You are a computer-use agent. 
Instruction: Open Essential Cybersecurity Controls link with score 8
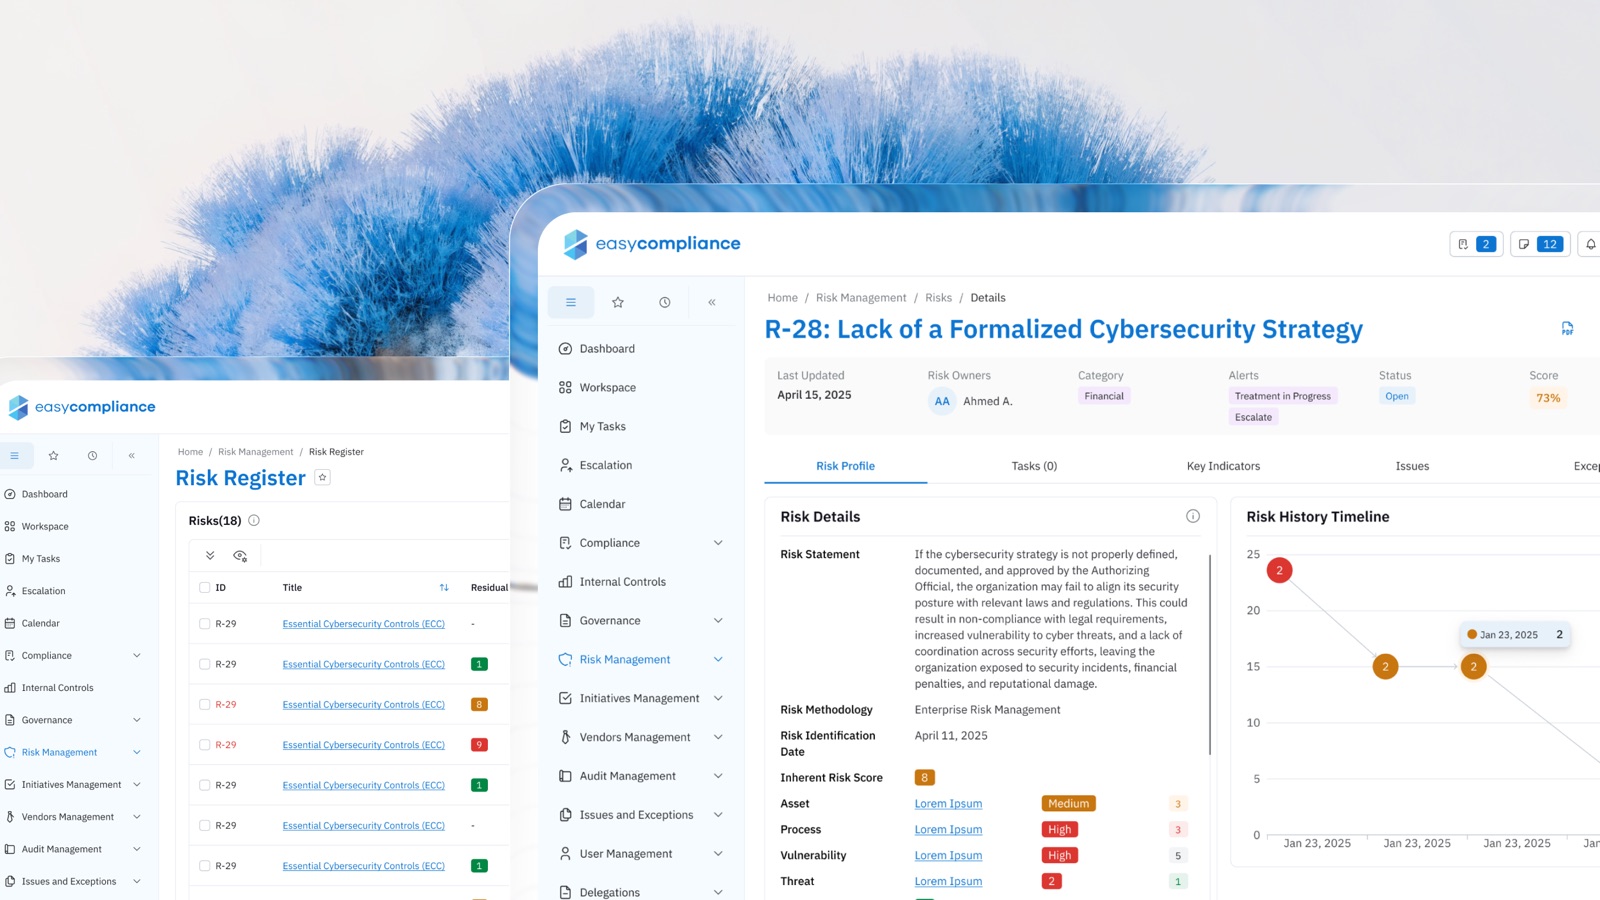click(363, 705)
